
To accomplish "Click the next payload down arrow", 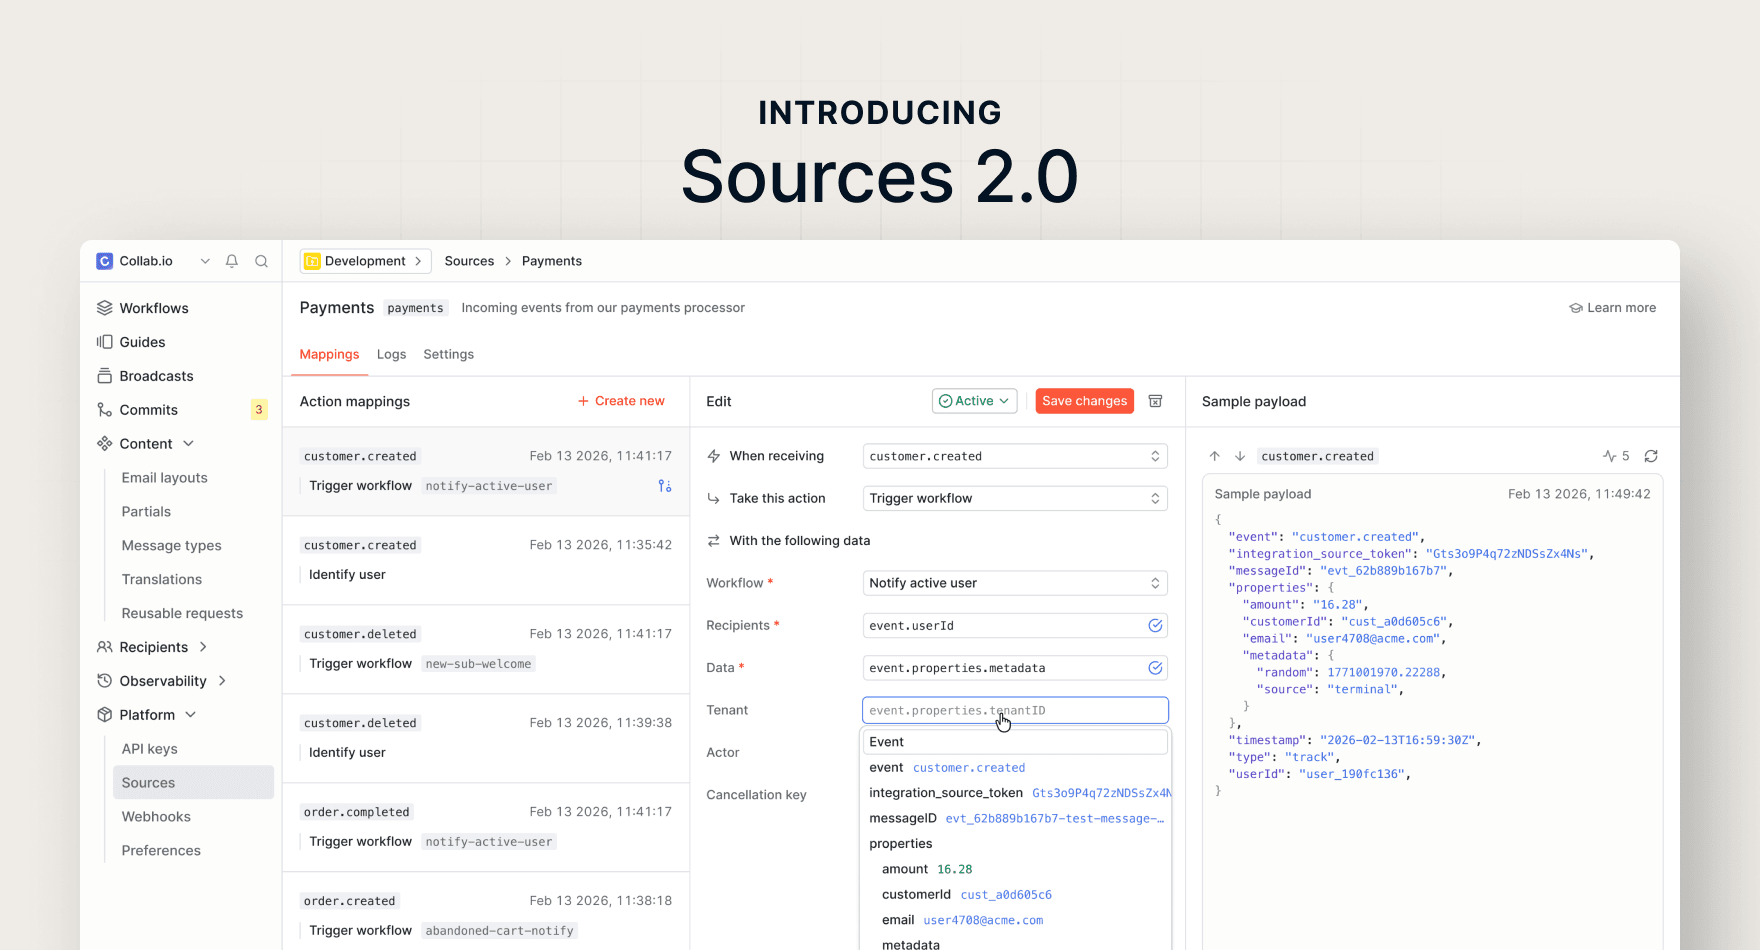I will point(1240,456).
